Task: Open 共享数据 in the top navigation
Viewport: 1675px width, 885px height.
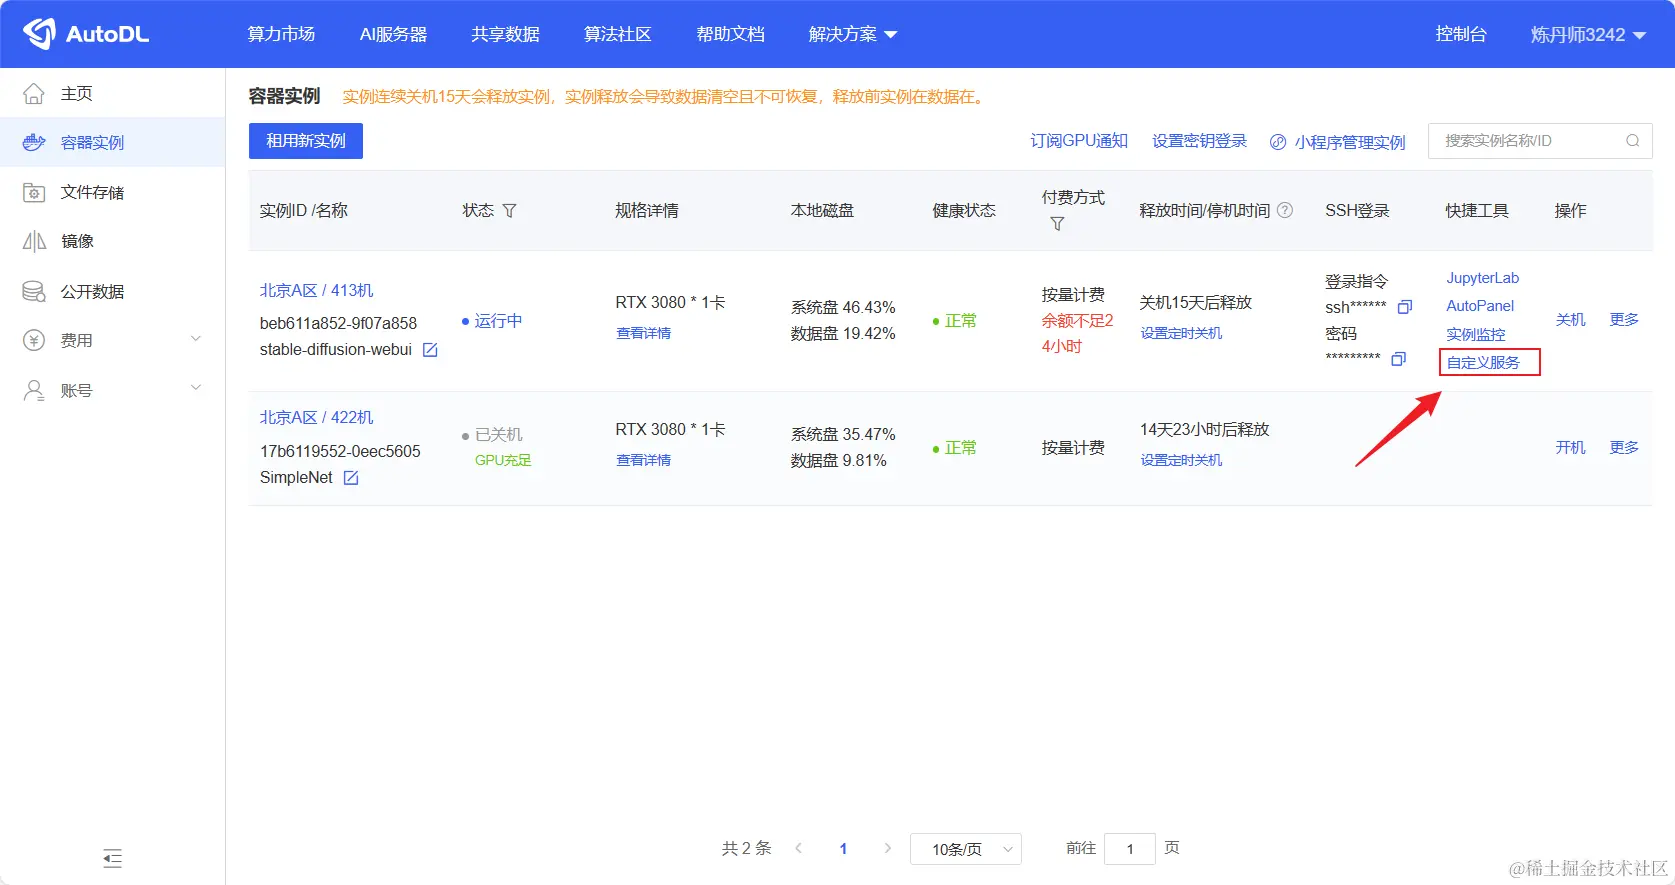Action: click(505, 34)
